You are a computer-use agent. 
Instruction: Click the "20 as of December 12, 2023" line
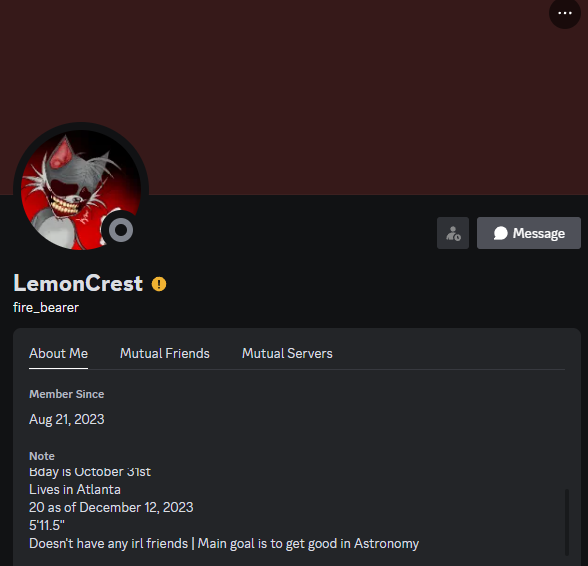pos(111,507)
